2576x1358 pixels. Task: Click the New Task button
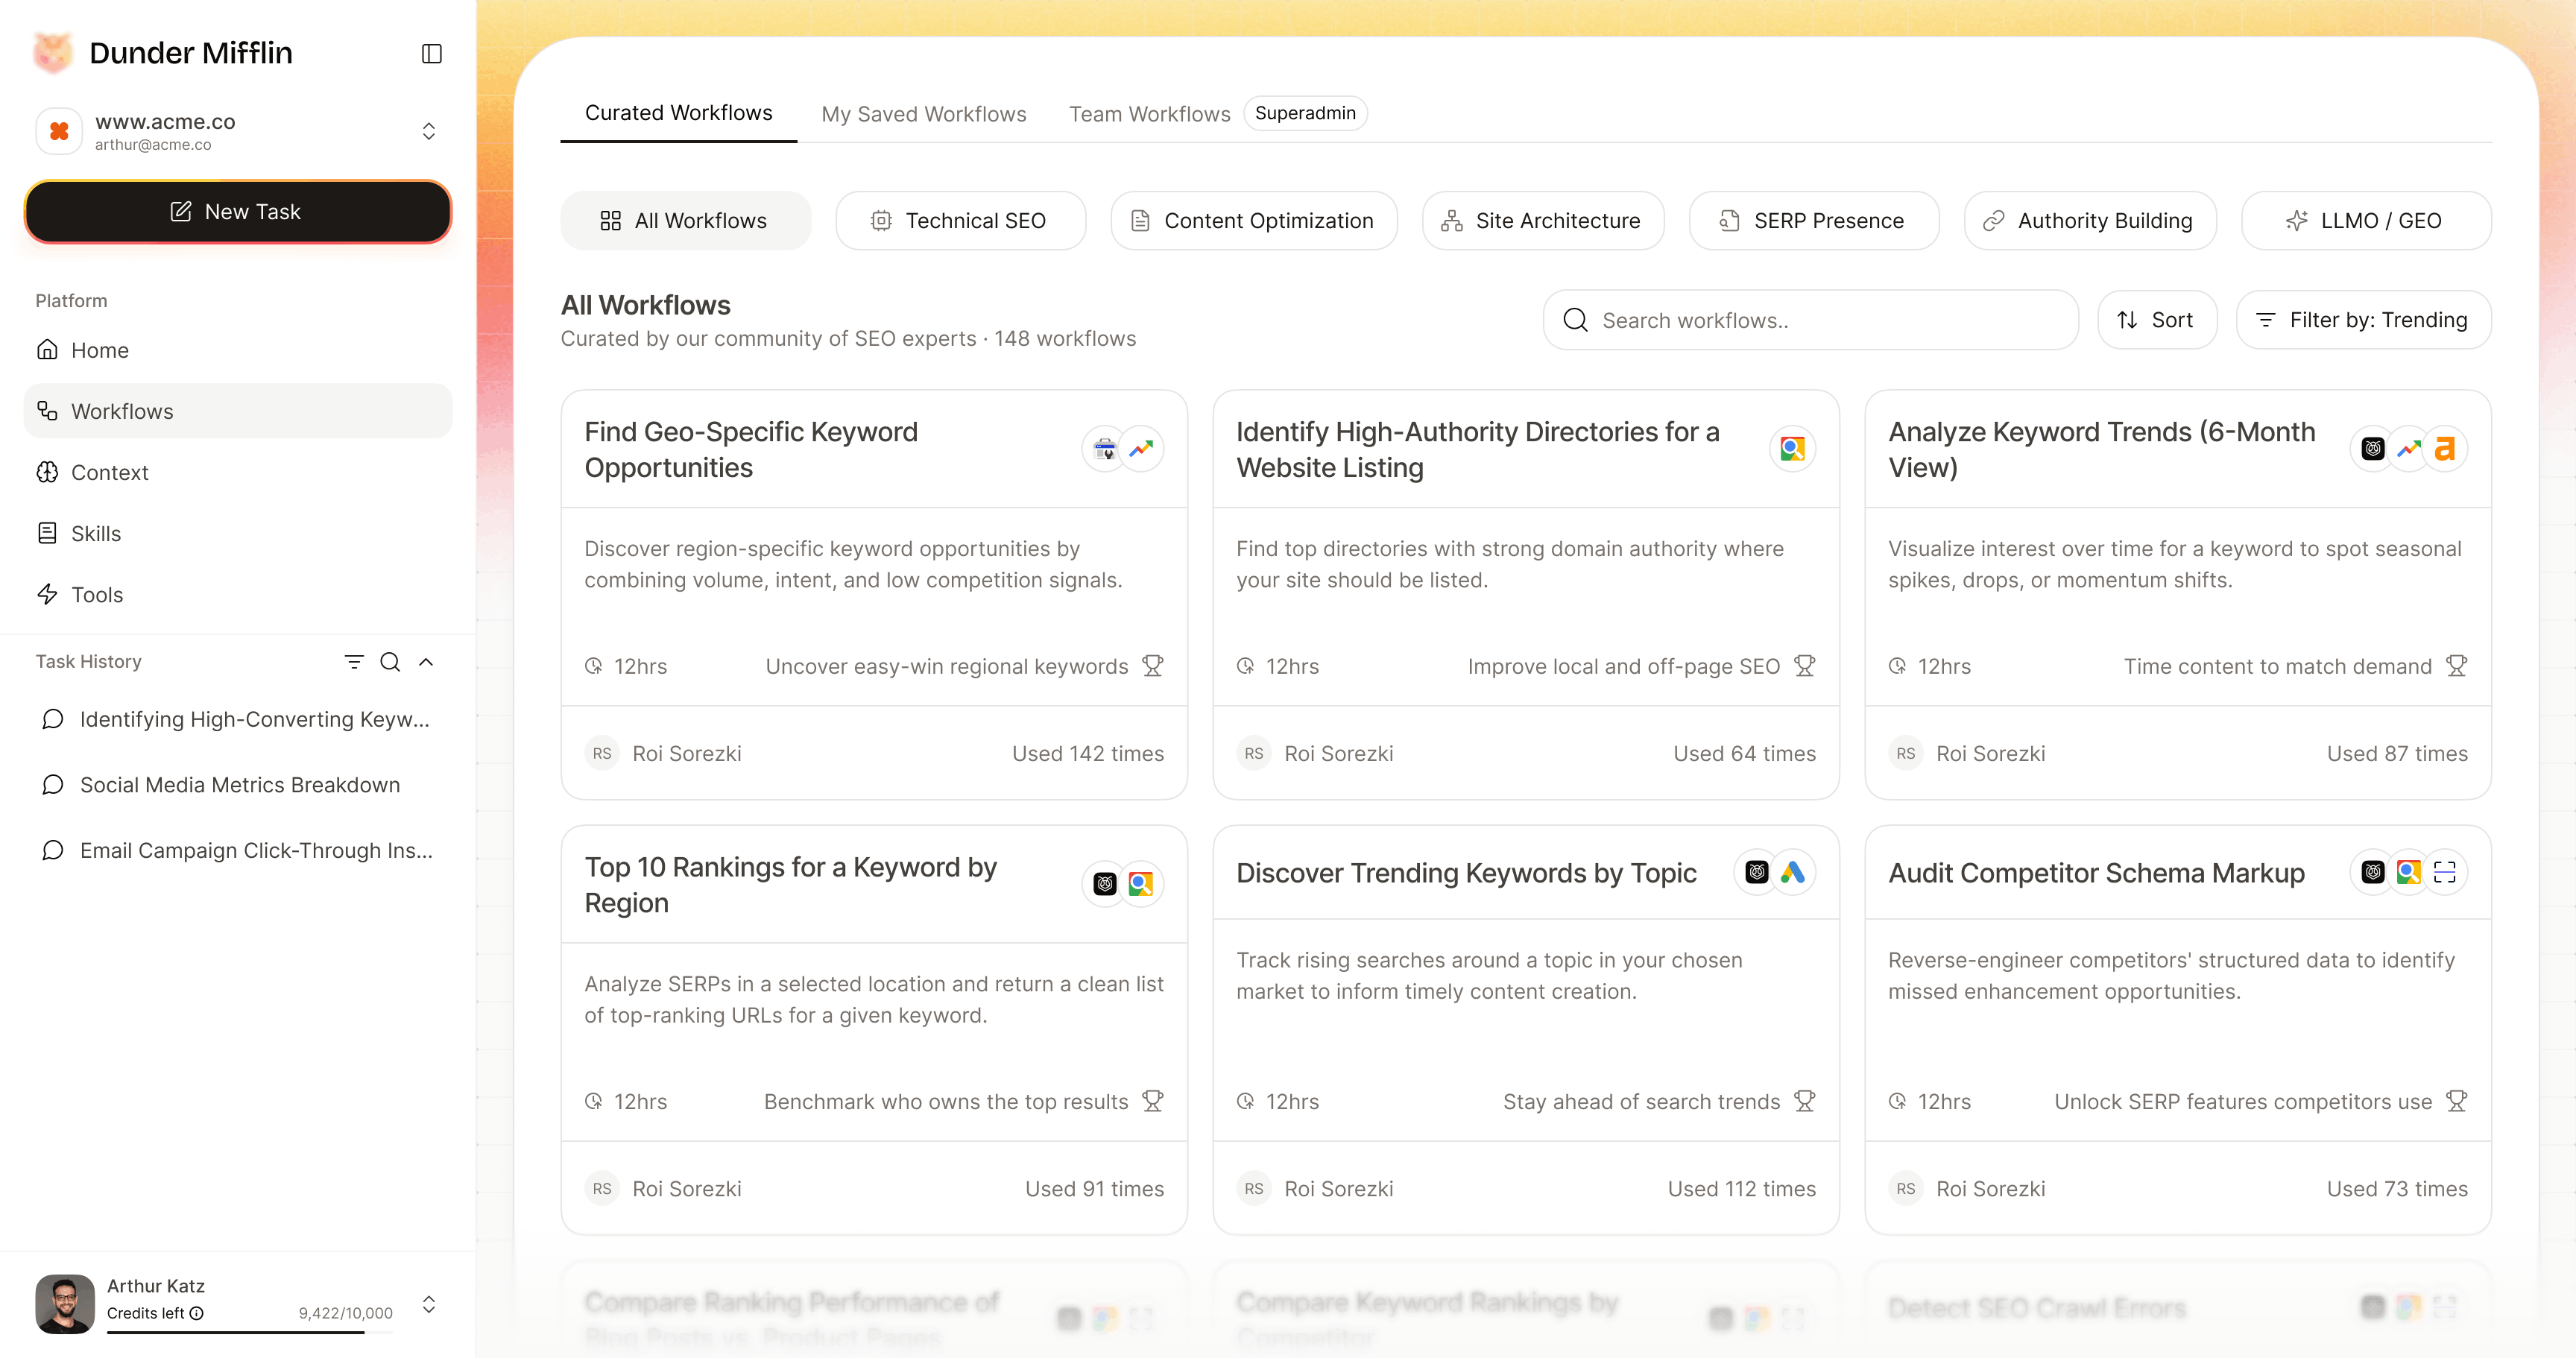pos(237,212)
